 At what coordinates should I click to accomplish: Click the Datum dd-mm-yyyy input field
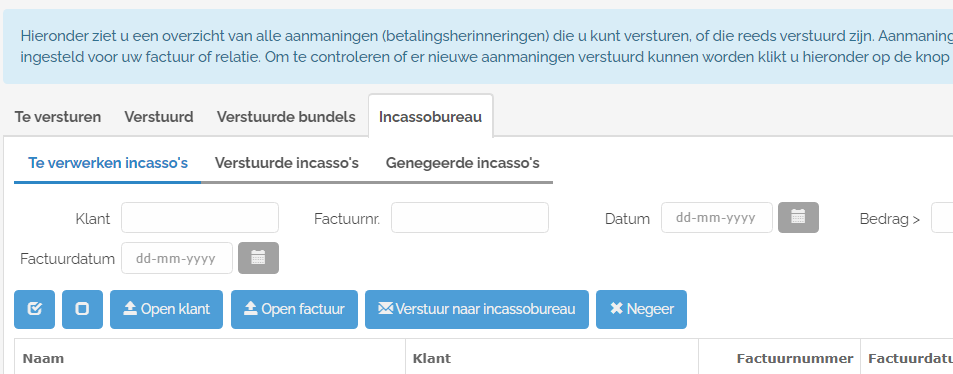[717, 218]
